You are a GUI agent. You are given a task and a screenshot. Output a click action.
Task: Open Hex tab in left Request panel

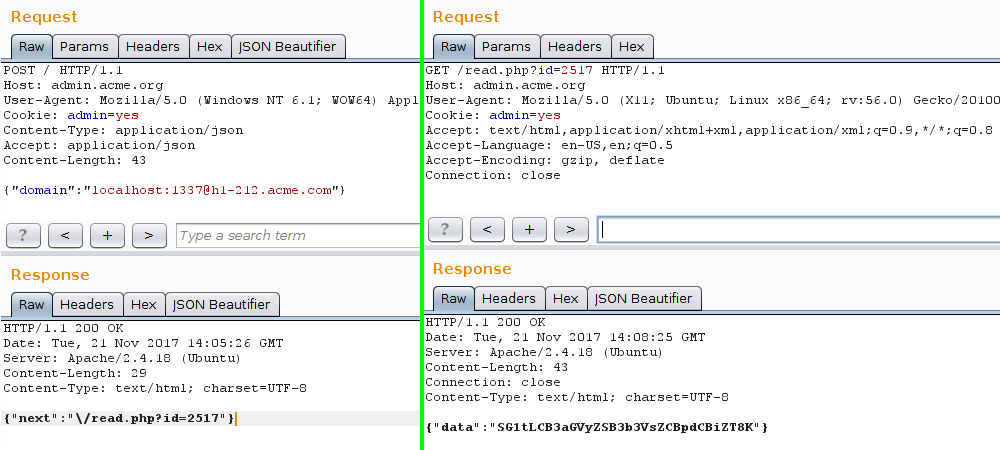210,47
